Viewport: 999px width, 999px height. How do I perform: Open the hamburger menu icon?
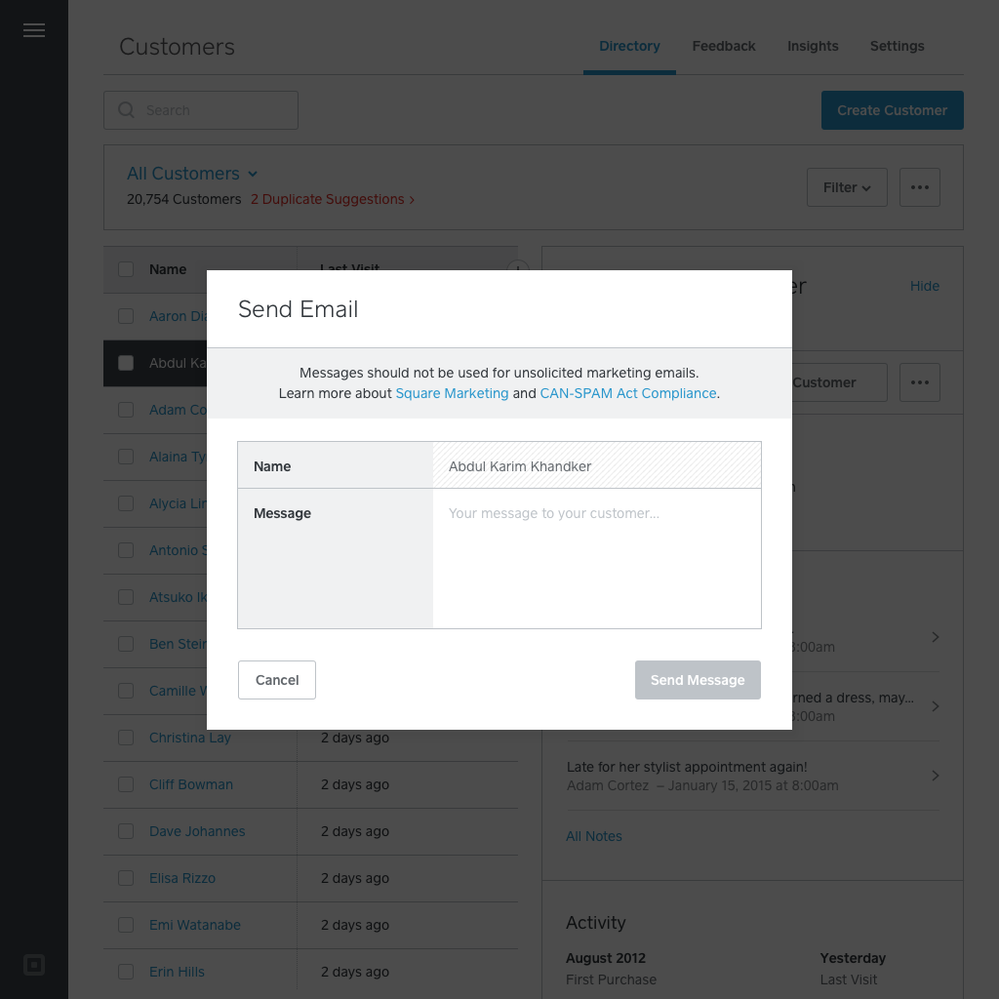[34, 30]
